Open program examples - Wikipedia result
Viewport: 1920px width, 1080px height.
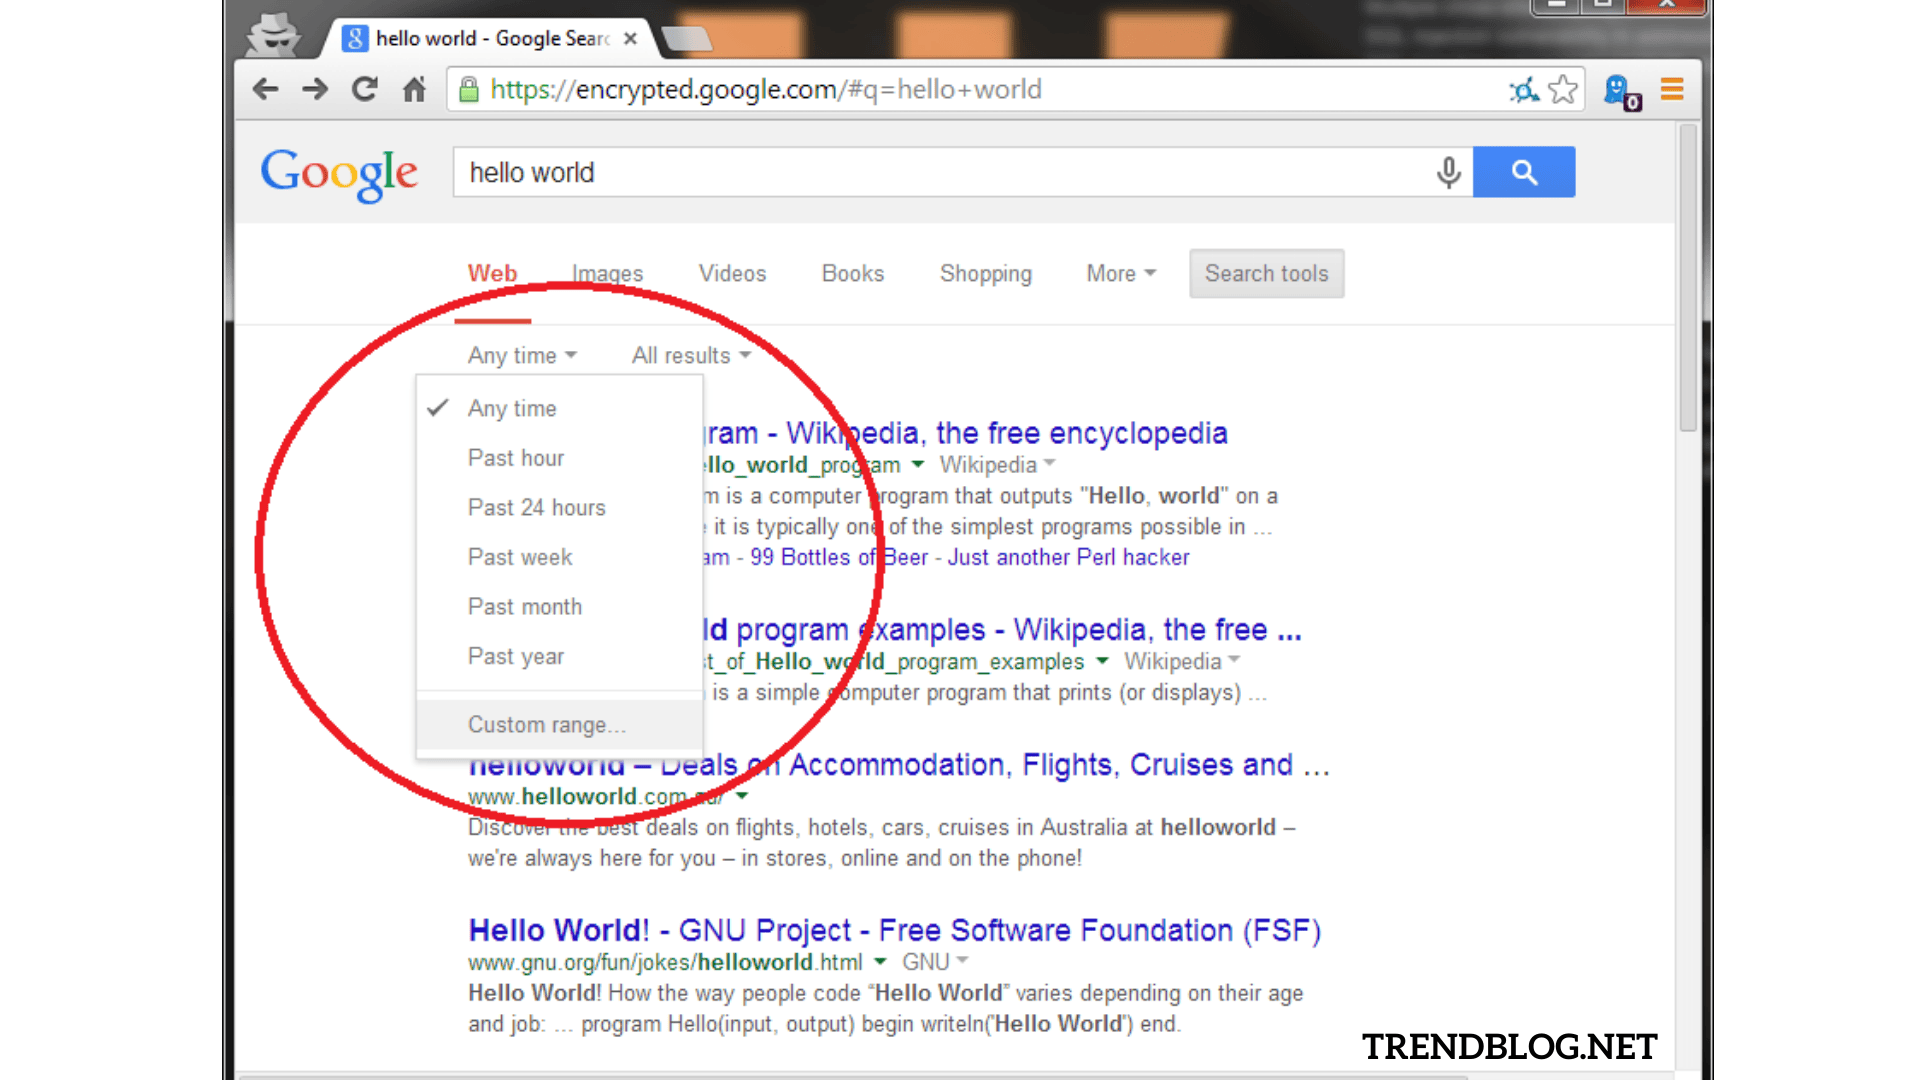coord(1003,630)
